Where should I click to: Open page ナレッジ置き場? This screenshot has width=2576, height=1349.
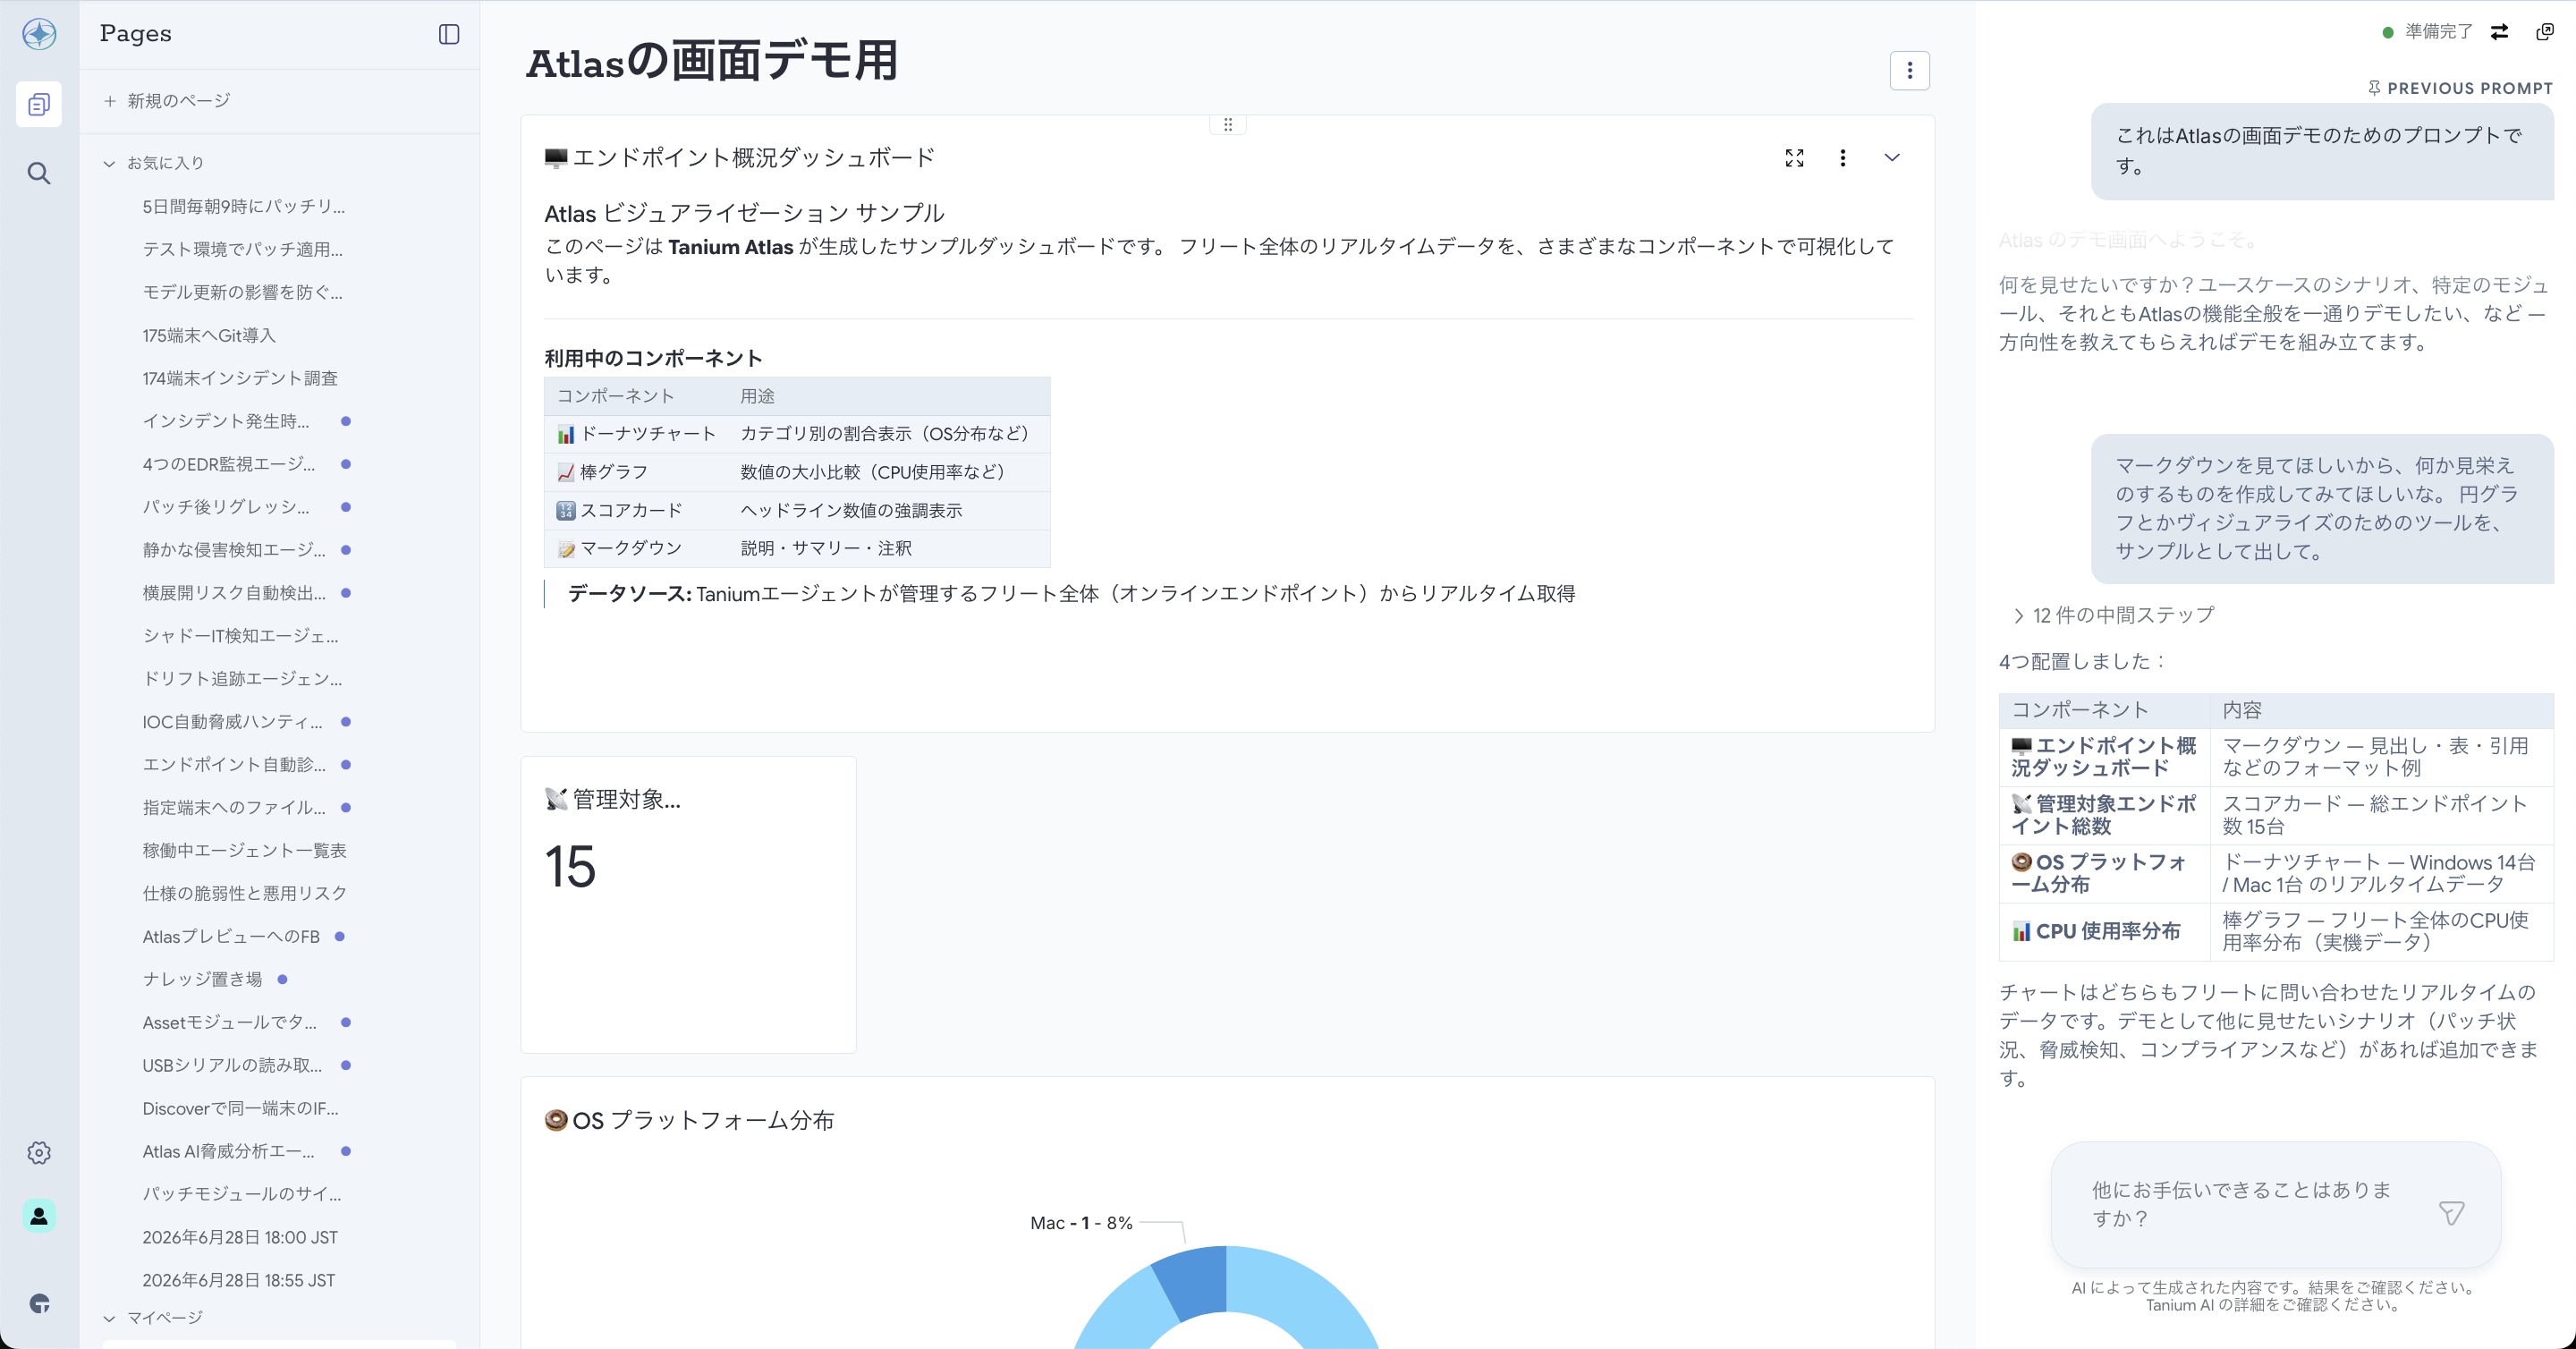coord(202,979)
